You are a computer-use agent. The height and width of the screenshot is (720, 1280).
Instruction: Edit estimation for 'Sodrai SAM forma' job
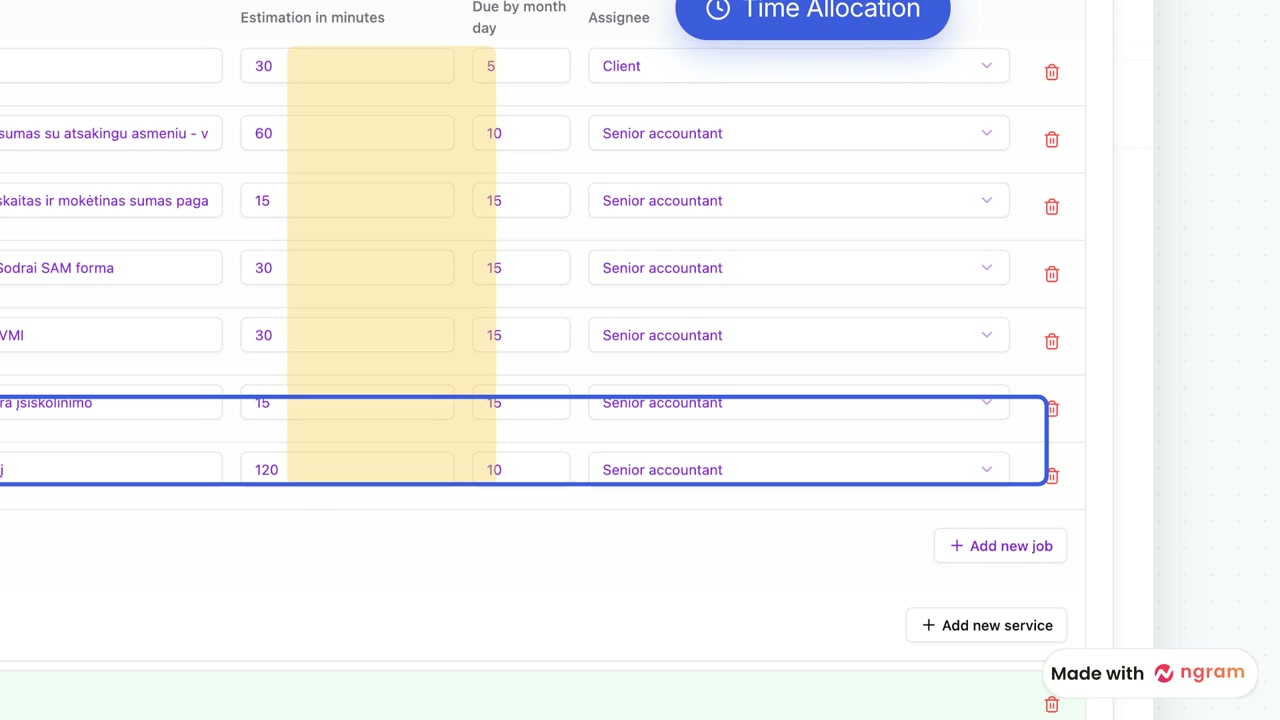pyautogui.click(x=347, y=268)
